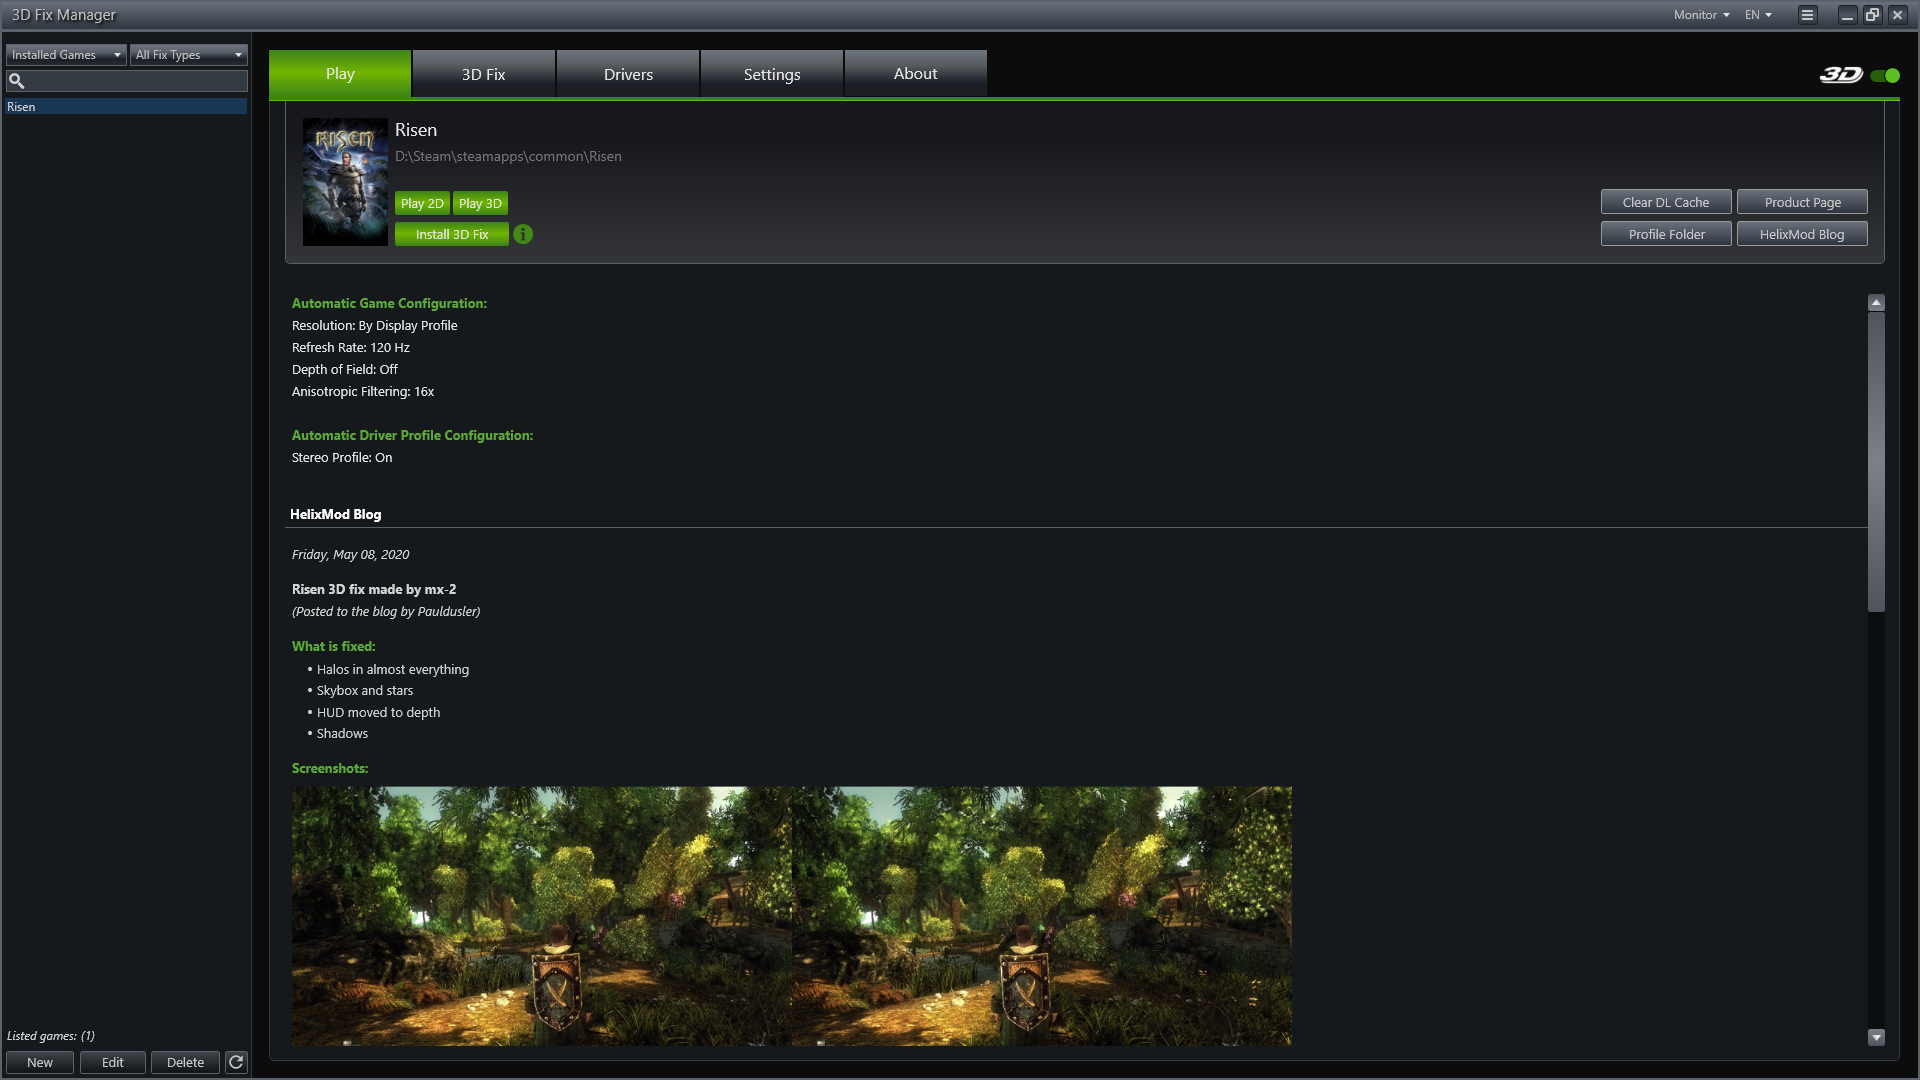Click the scrollbar up arrow
This screenshot has width=1920, height=1080.
pyautogui.click(x=1876, y=303)
